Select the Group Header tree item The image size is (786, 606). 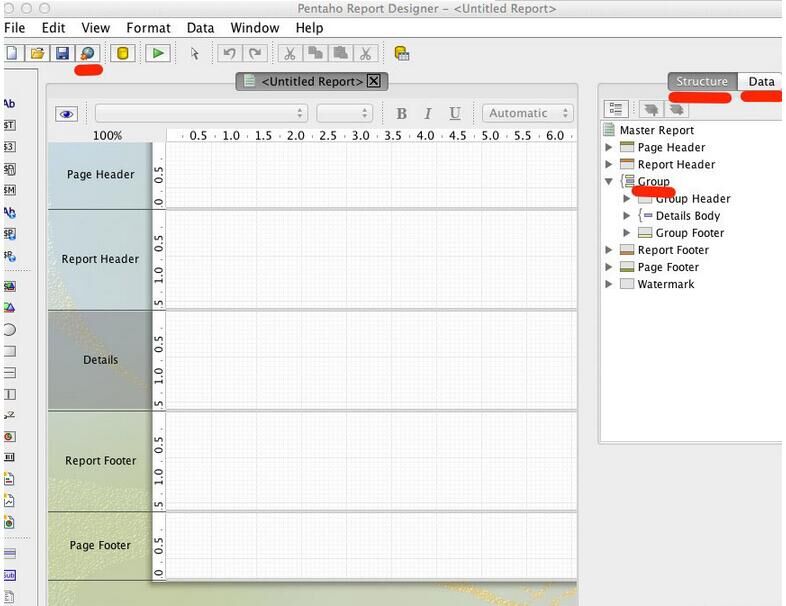(693, 199)
